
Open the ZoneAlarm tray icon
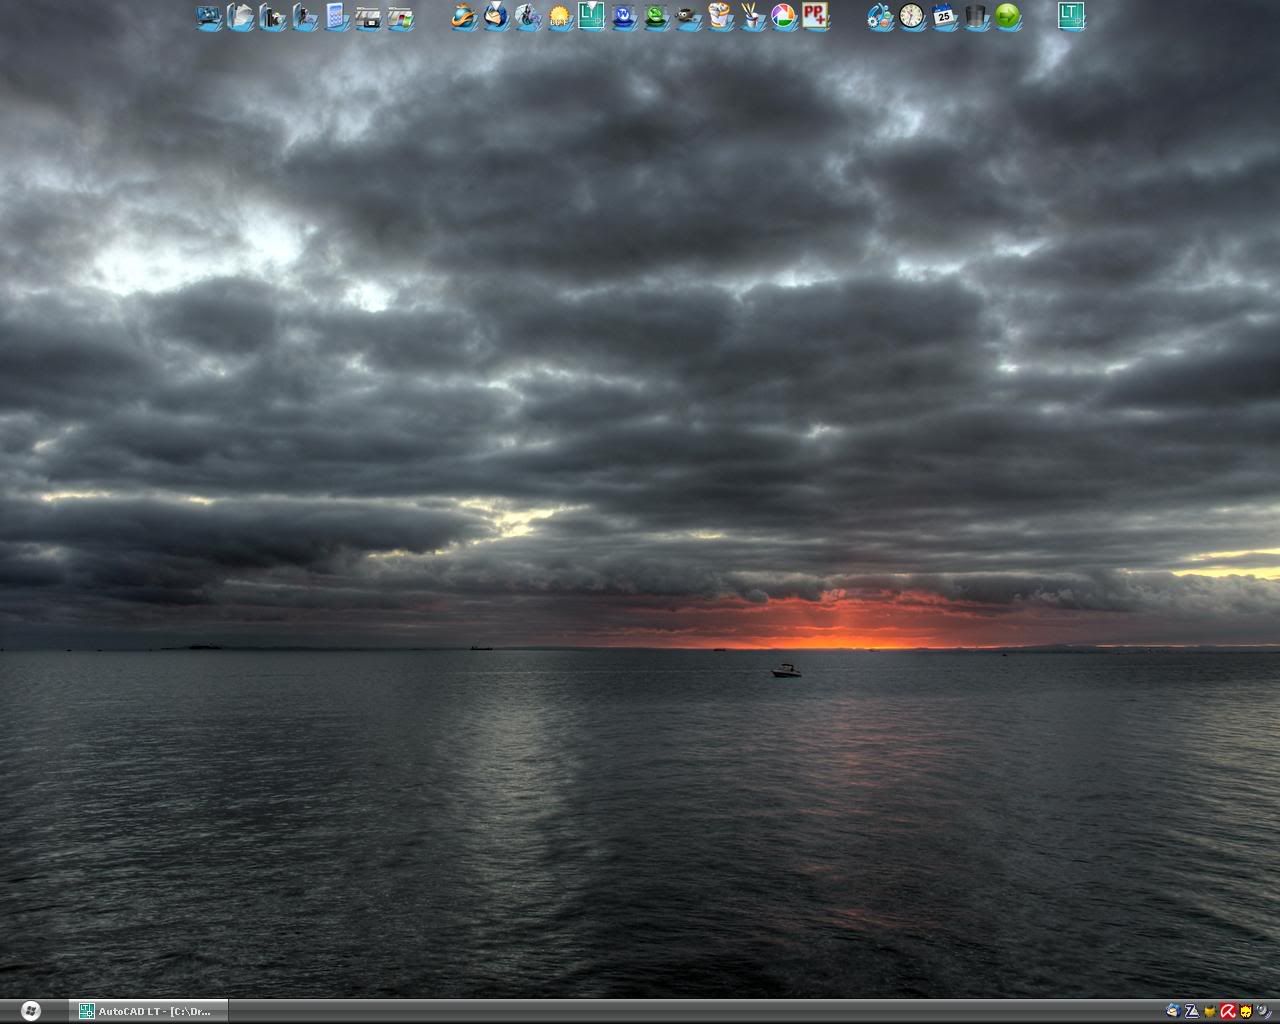[1191, 1011]
